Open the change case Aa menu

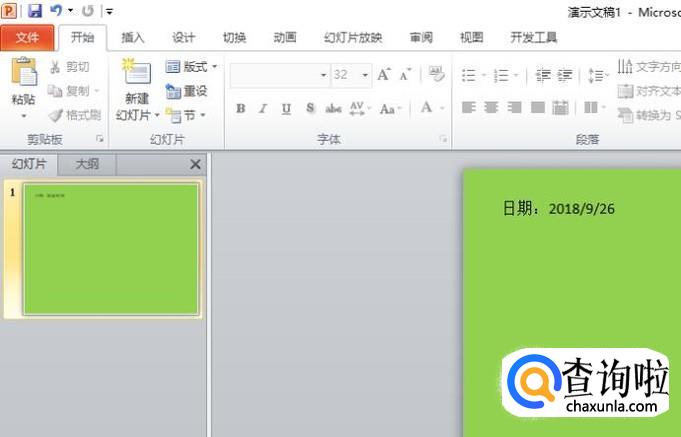click(x=390, y=108)
